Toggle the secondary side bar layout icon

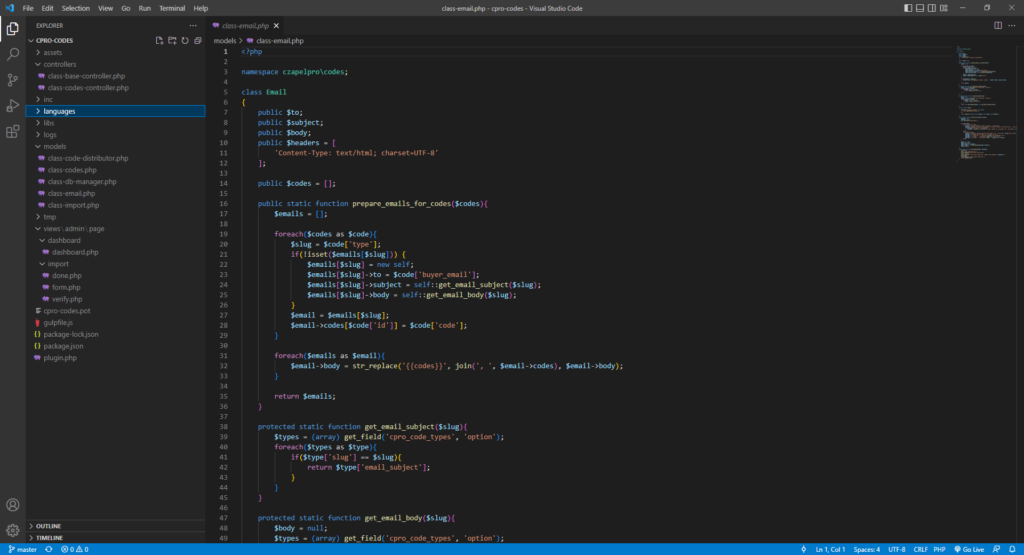(932, 8)
